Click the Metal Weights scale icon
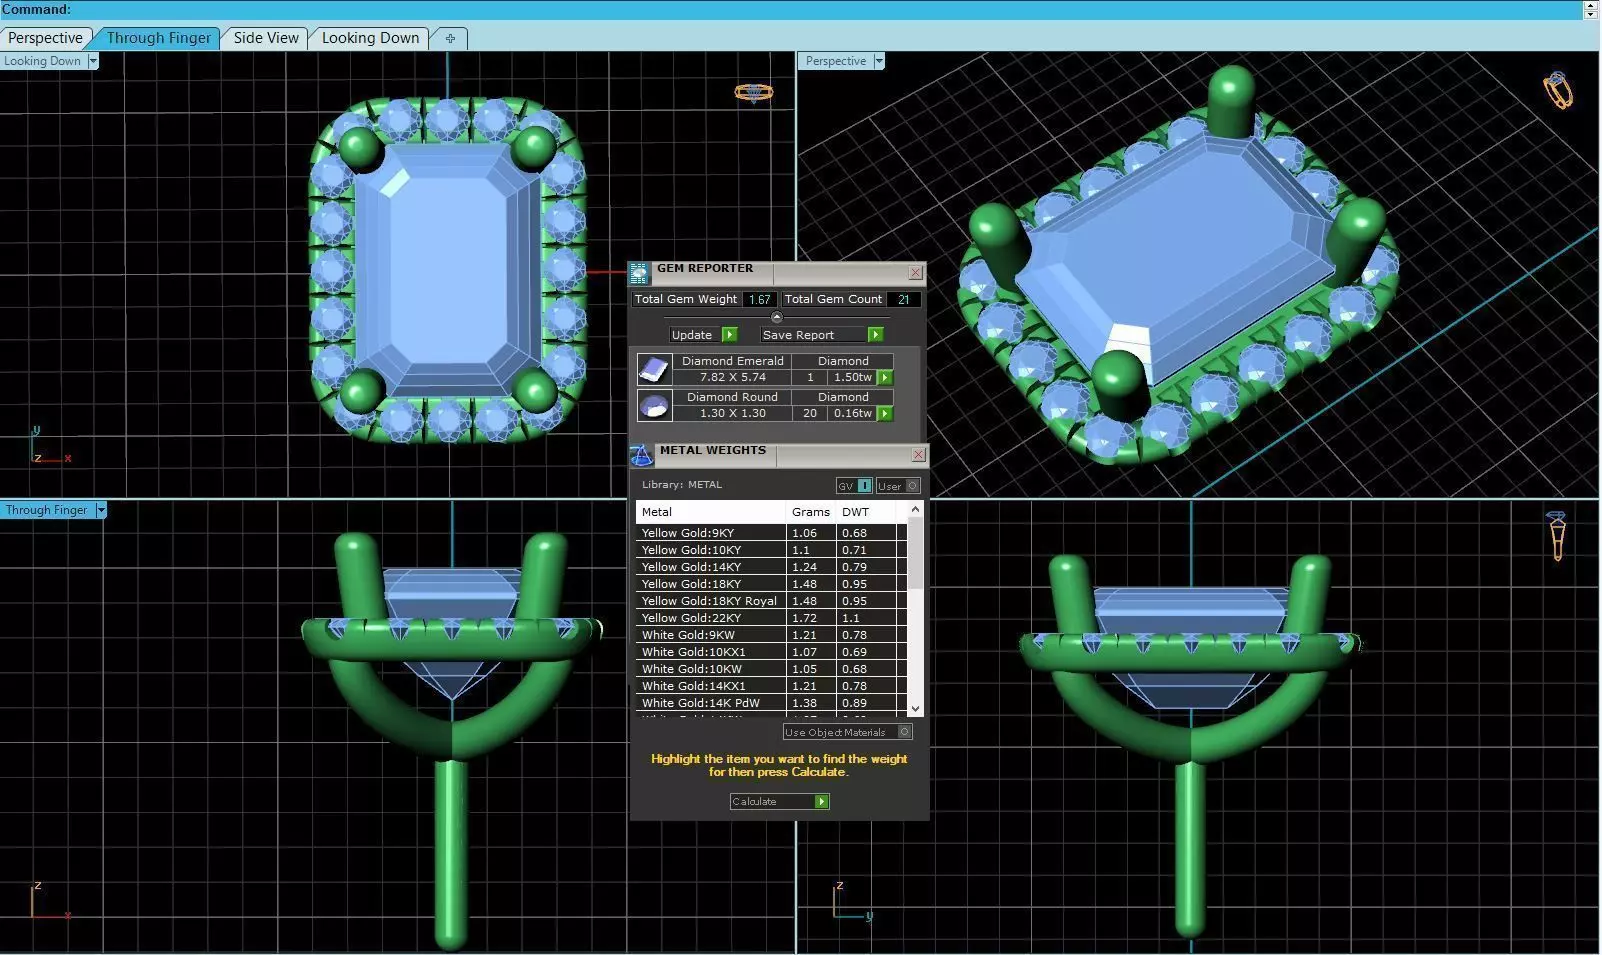This screenshot has width=1602, height=955. pos(641,455)
